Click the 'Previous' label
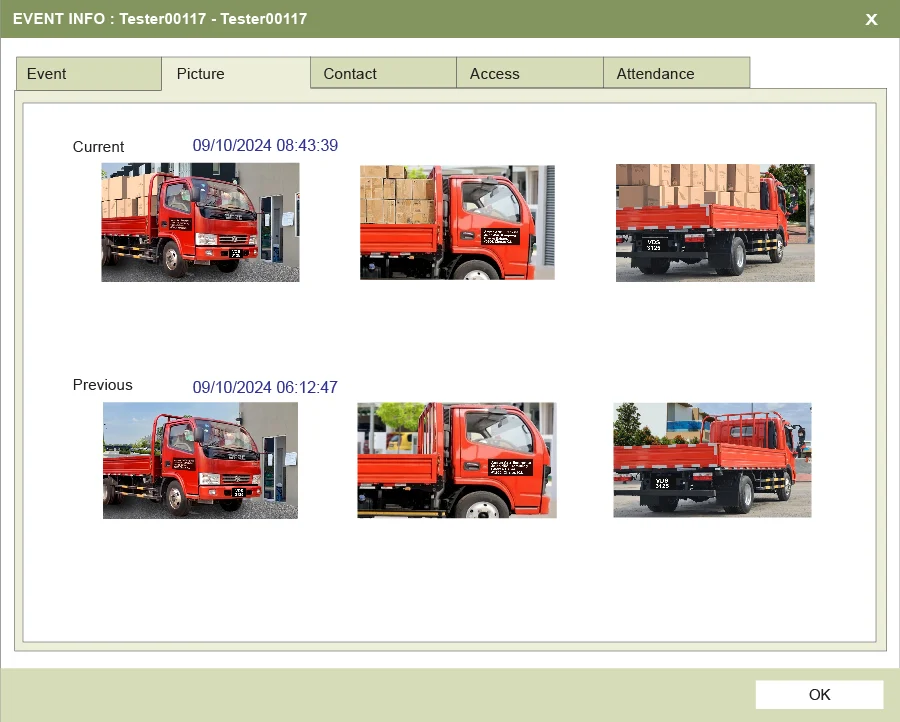 point(102,385)
